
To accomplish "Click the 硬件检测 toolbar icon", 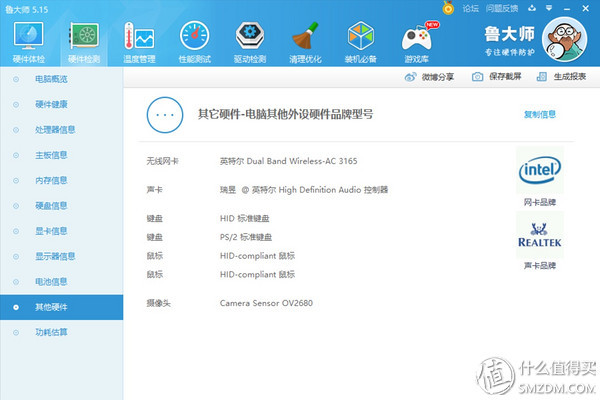I will (83, 42).
